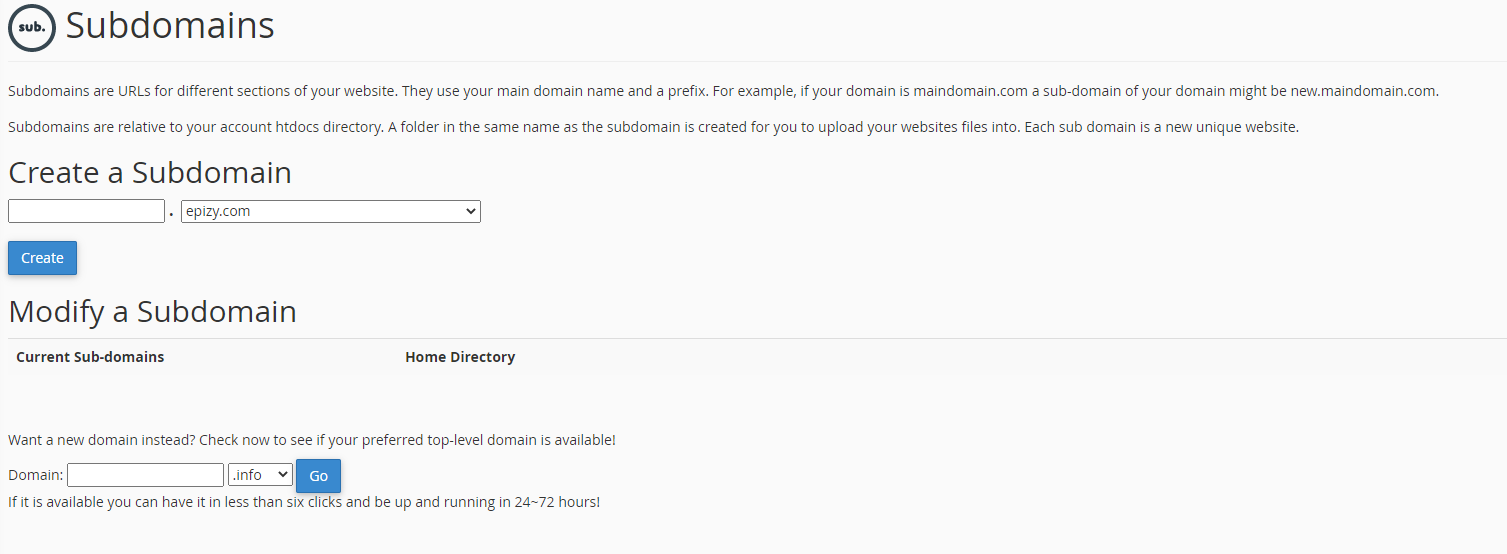
Task: Click the paragraph mentioning new.maindomain.com
Action: pos(723,91)
